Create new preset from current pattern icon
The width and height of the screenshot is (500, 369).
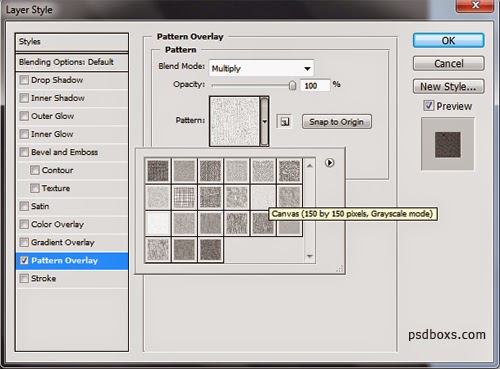tap(284, 122)
